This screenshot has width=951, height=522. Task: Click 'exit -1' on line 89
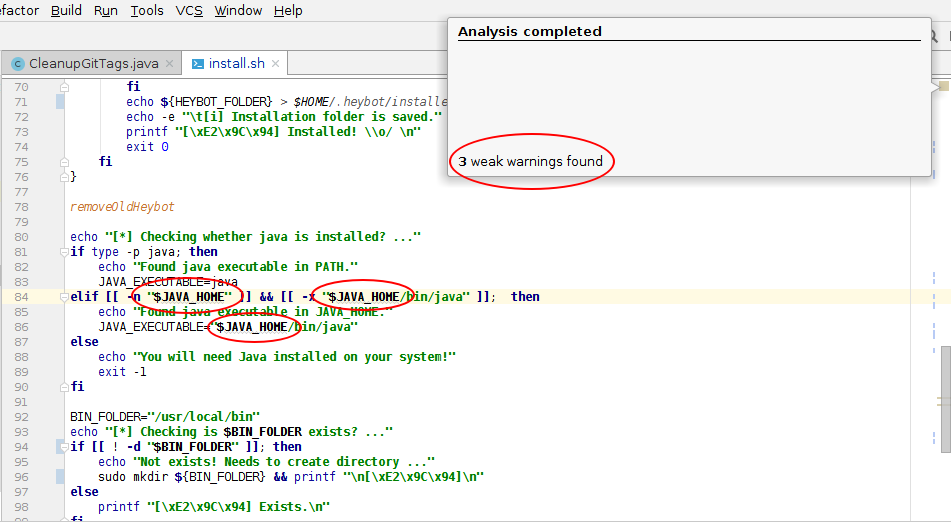(122, 372)
